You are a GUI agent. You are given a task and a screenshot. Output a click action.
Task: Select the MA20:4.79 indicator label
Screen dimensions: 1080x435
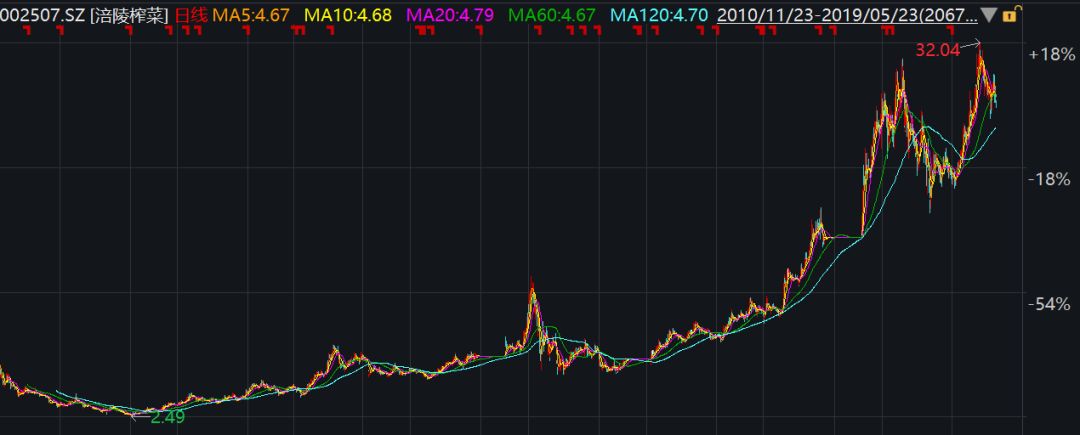tap(450, 14)
